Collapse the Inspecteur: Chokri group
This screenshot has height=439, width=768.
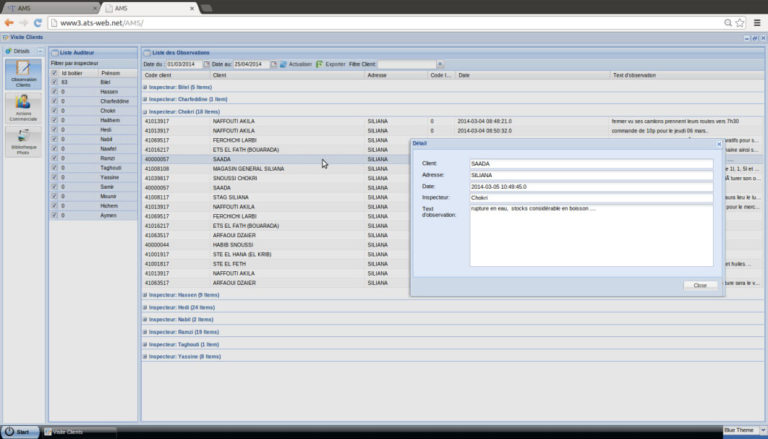point(145,112)
